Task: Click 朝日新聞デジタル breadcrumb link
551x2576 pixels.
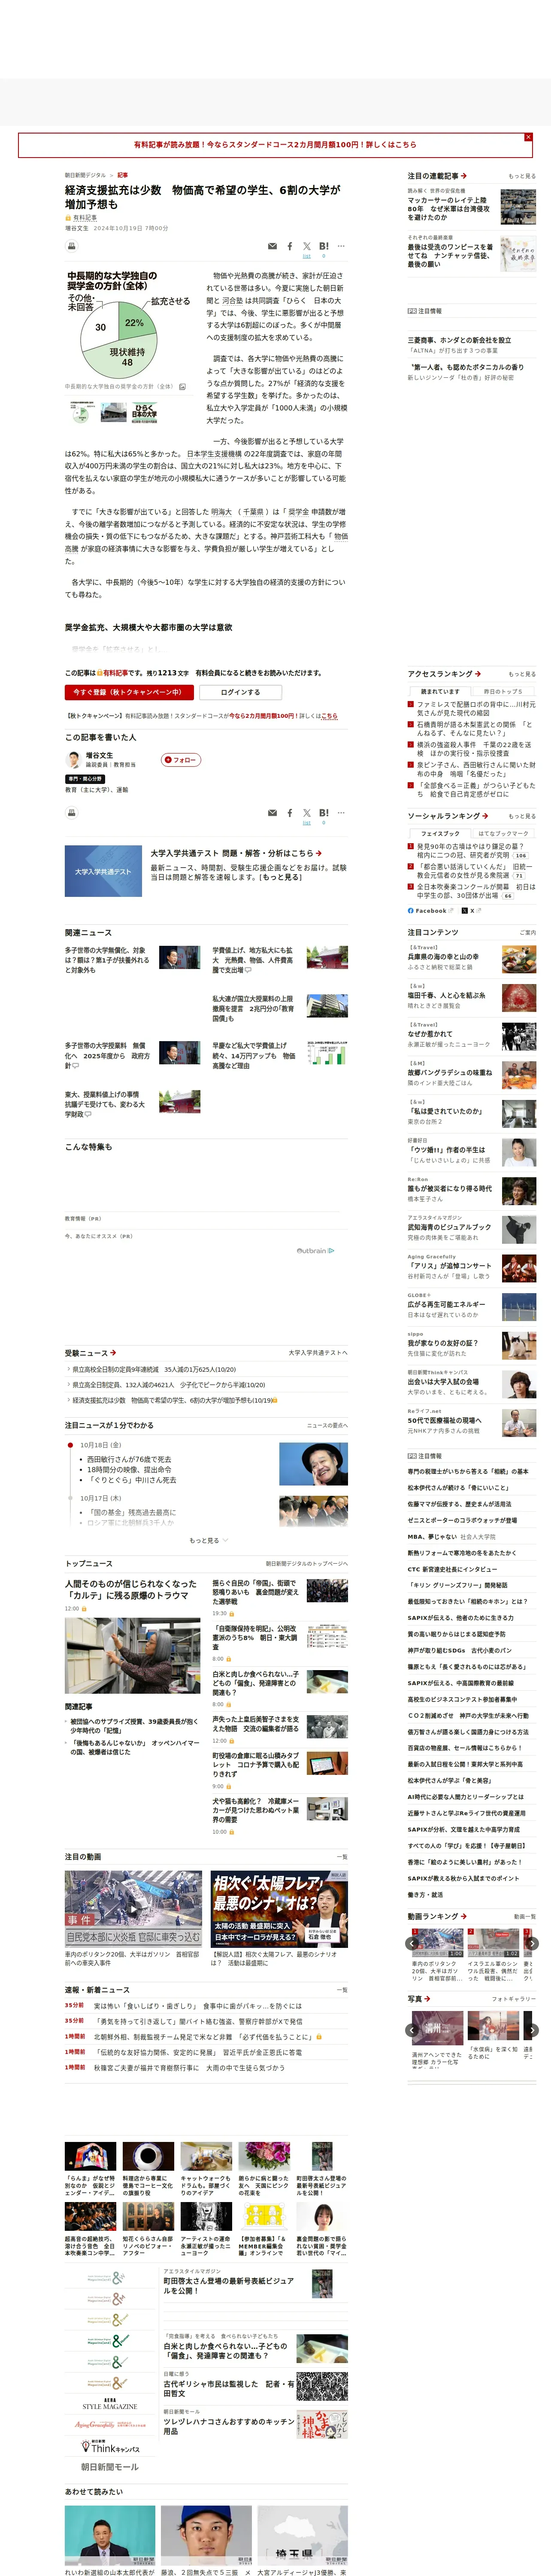Action: pos(85,175)
